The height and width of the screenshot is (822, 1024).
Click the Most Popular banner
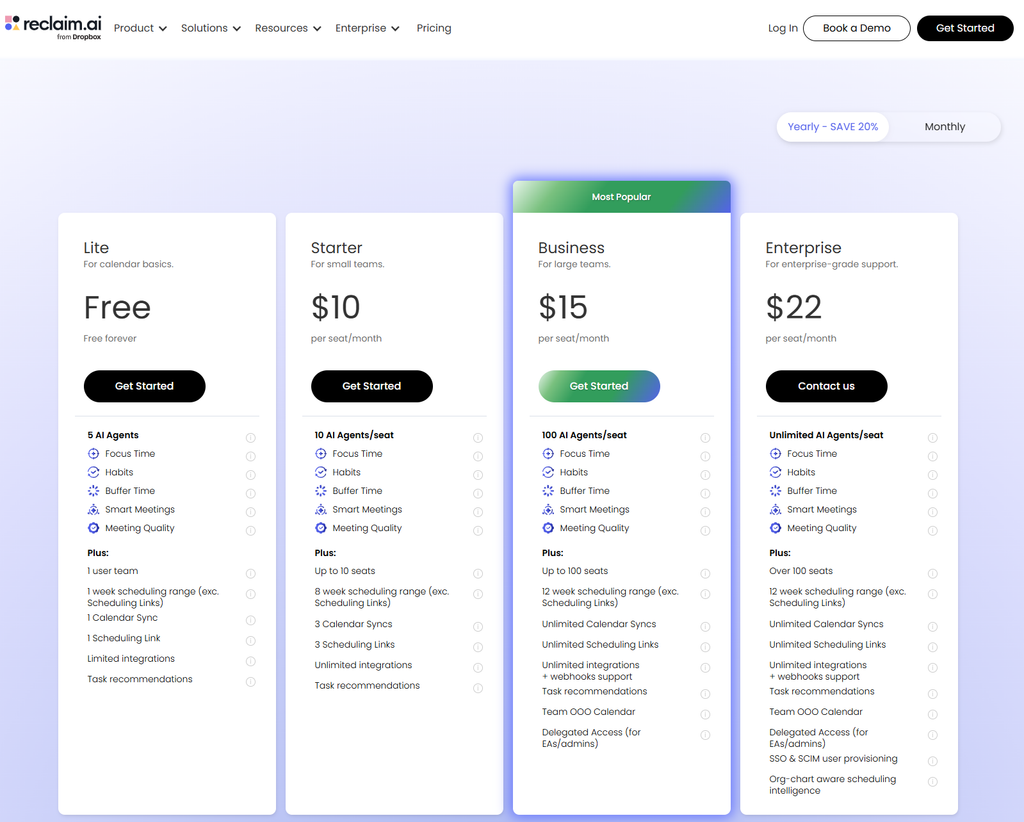click(x=621, y=197)
